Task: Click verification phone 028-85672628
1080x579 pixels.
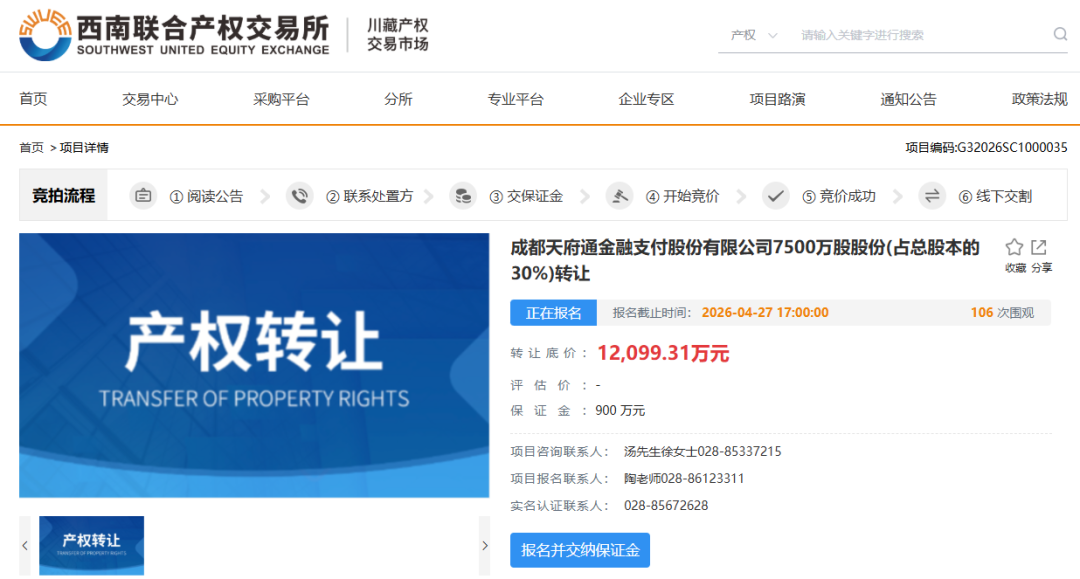Action: click(x=666, y=505)
